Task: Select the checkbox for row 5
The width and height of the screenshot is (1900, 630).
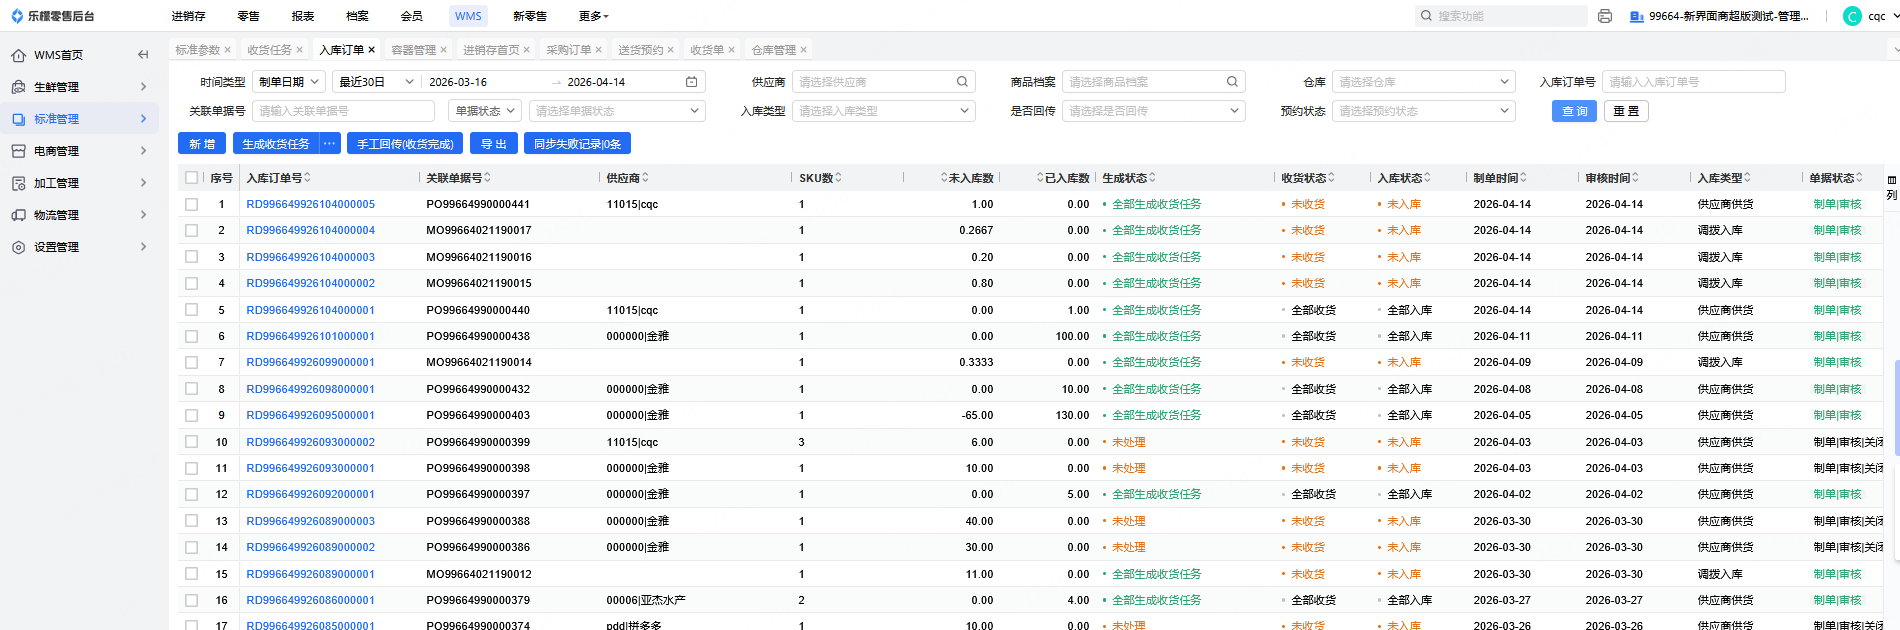Action: click(x=191, y=310)
